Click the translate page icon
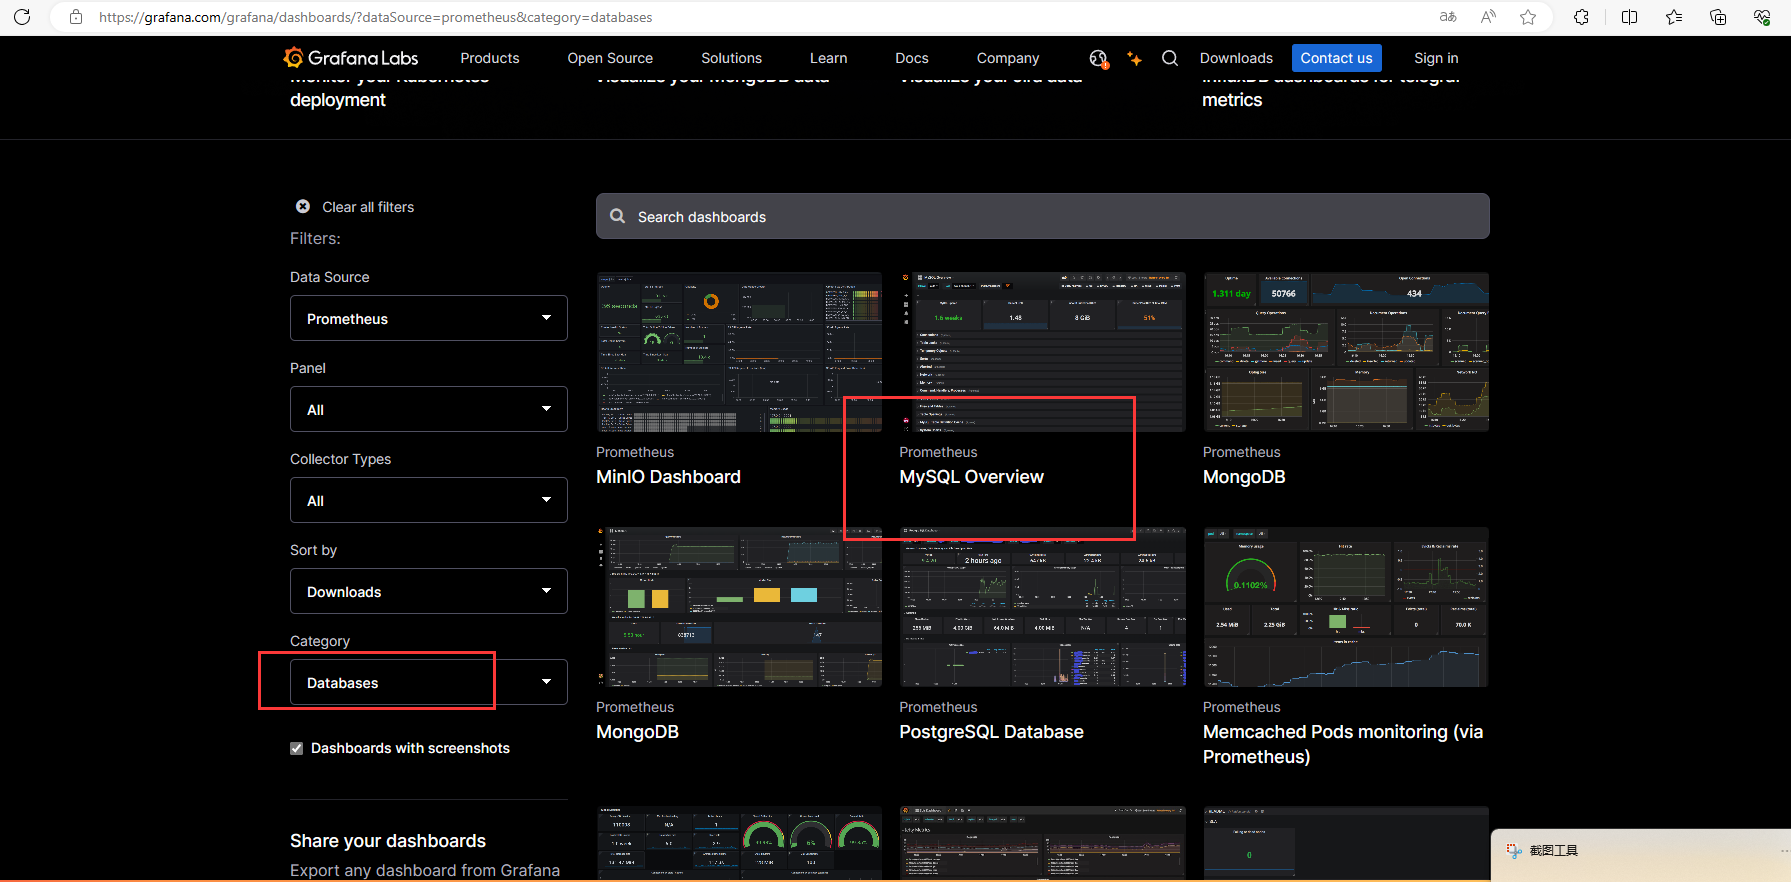 (1447, 17)
